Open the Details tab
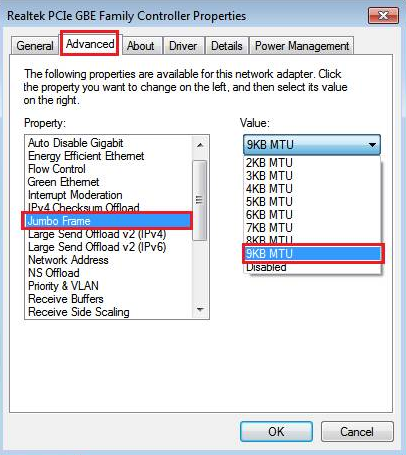The height and width of the screenshot is (455, 406). pos(227,46)
